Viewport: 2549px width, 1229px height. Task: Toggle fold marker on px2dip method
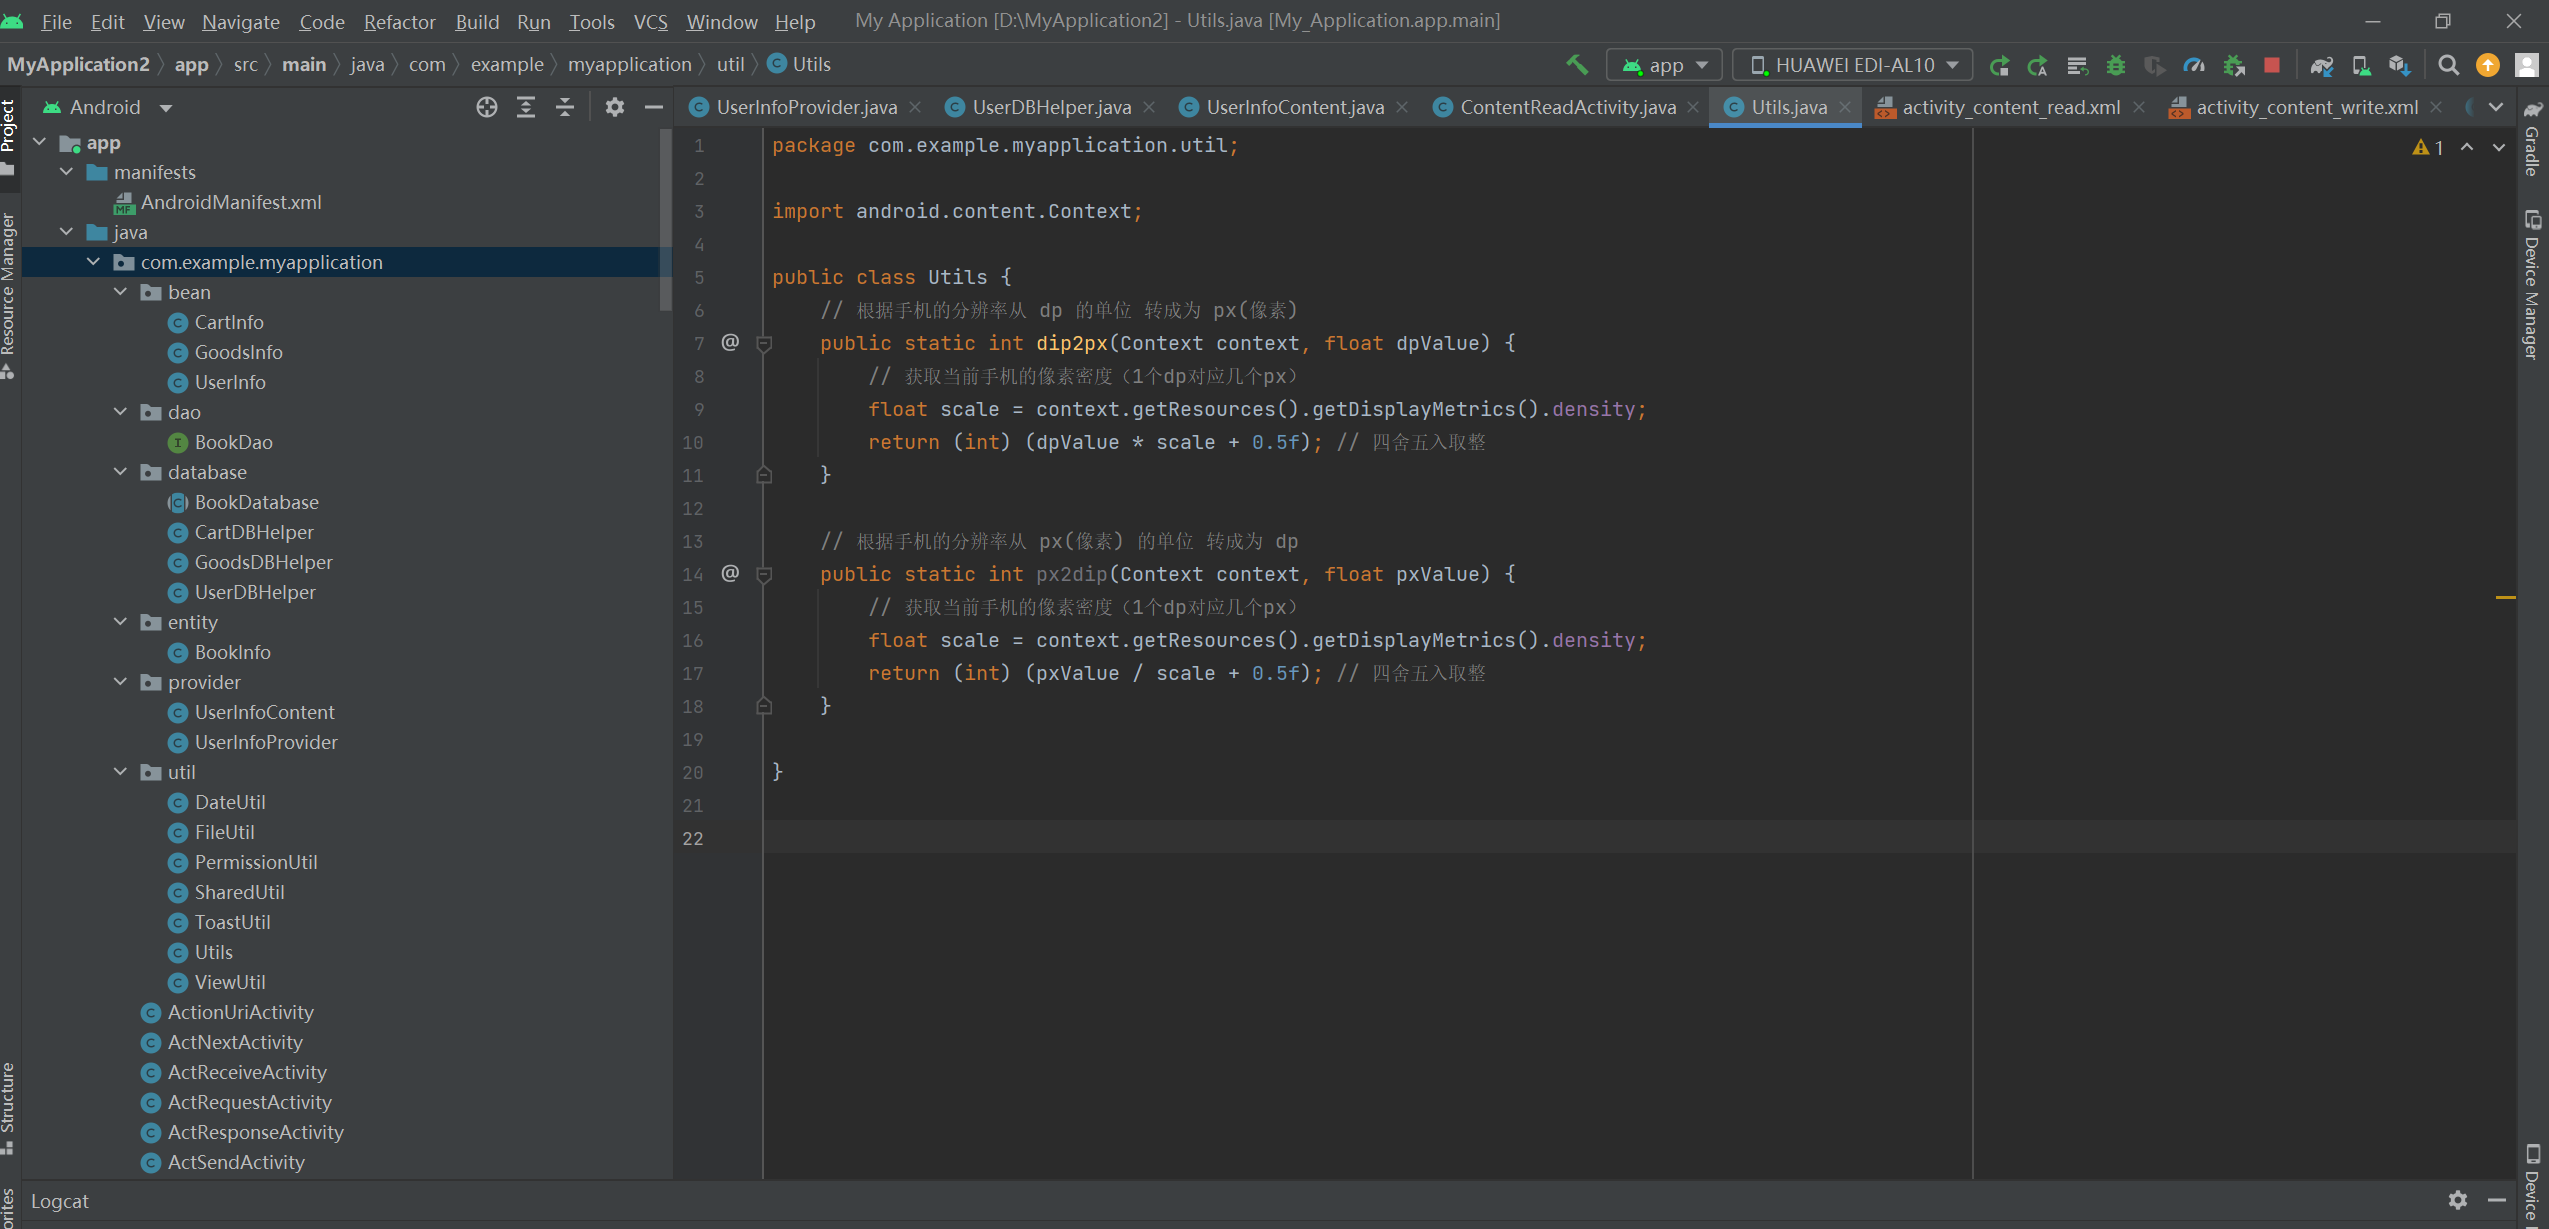[764, 574]
